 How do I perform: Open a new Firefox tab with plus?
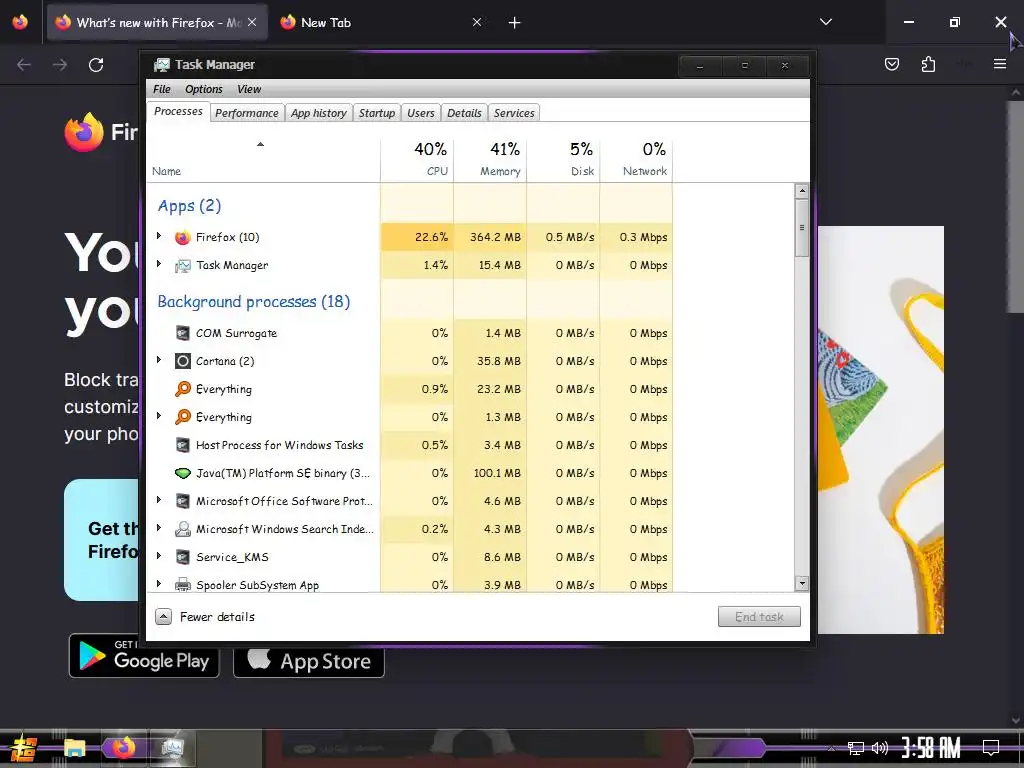(x=515, y=23)
